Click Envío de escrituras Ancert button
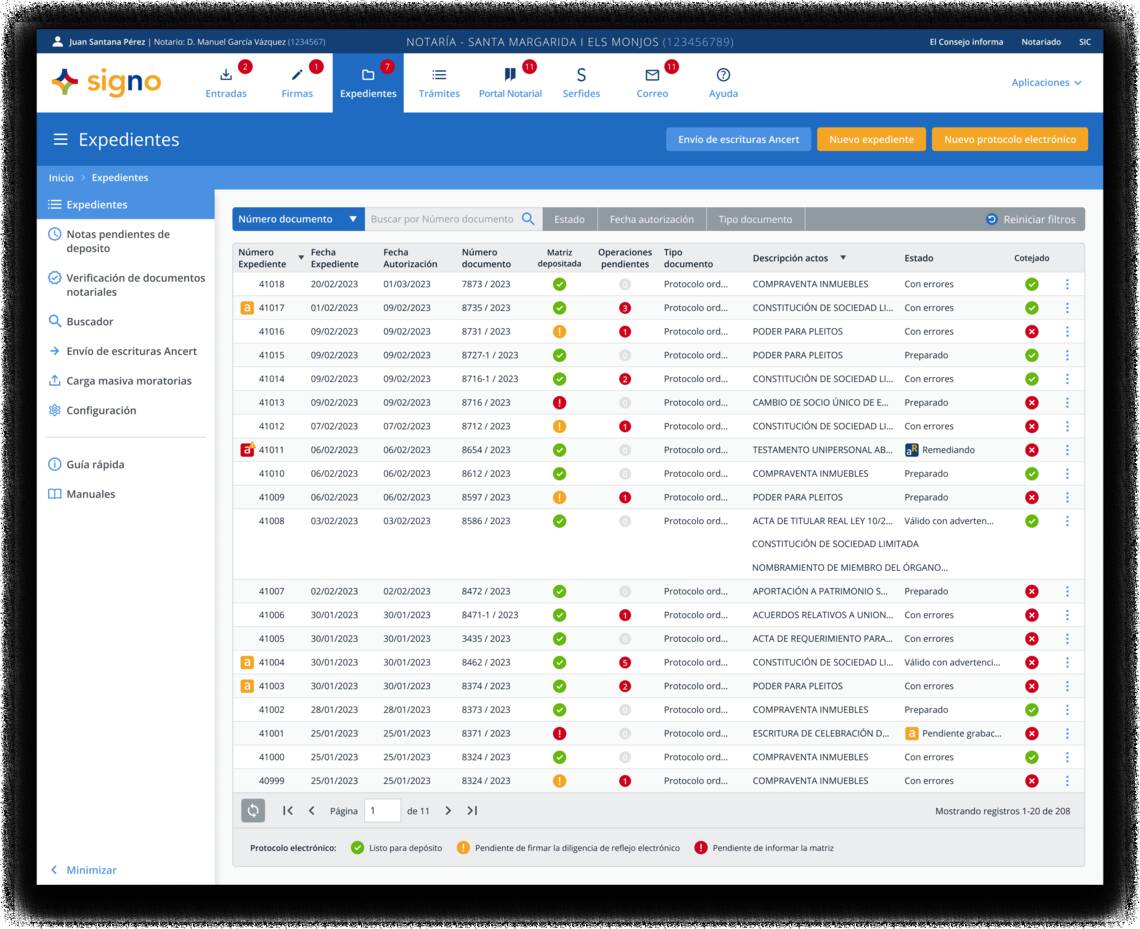Screen dimensions: 1140x929 738,140
